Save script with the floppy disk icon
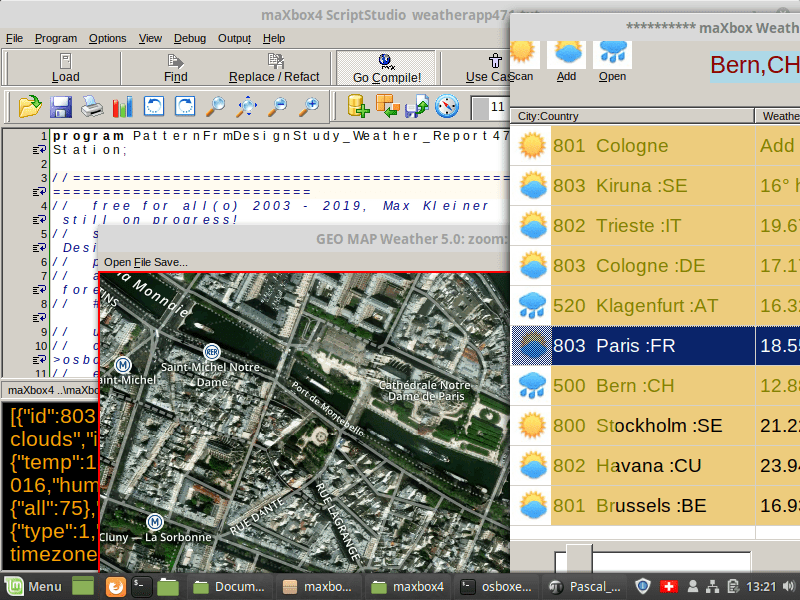 pyautogui.click(x=60, y=106)
